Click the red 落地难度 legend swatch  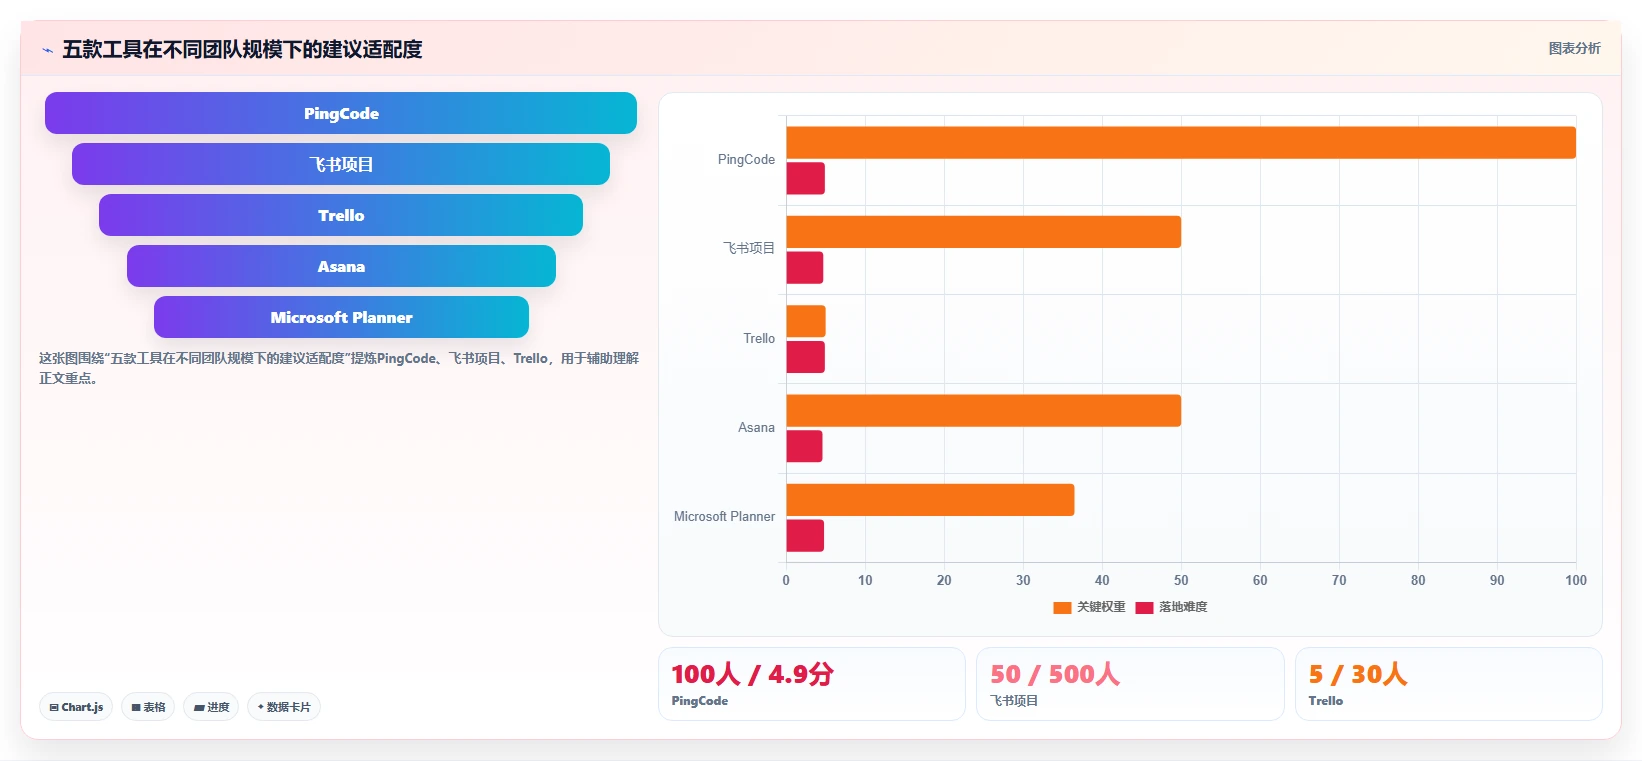(1145, 607)
